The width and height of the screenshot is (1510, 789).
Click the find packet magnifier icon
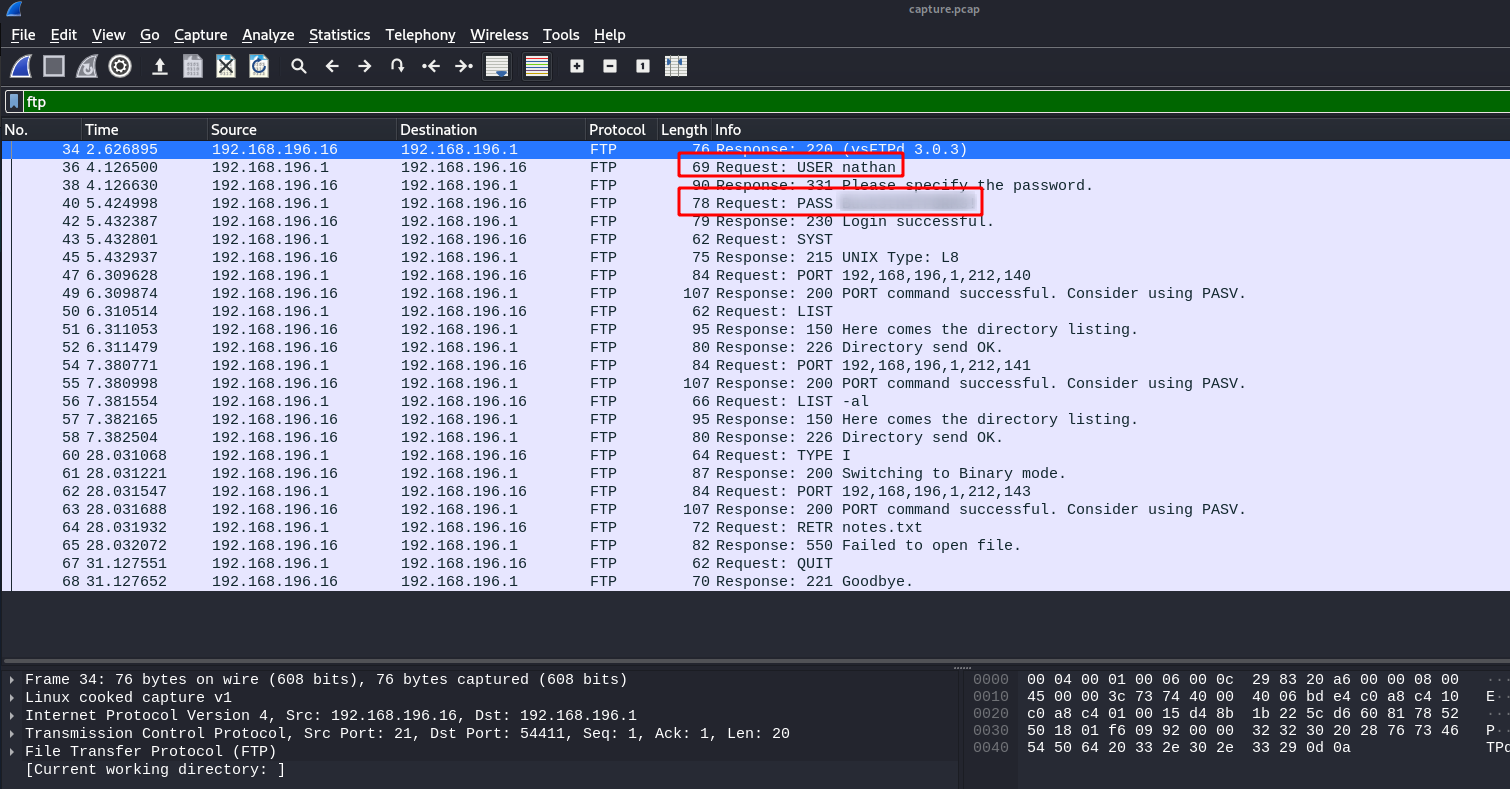point(299,66)
